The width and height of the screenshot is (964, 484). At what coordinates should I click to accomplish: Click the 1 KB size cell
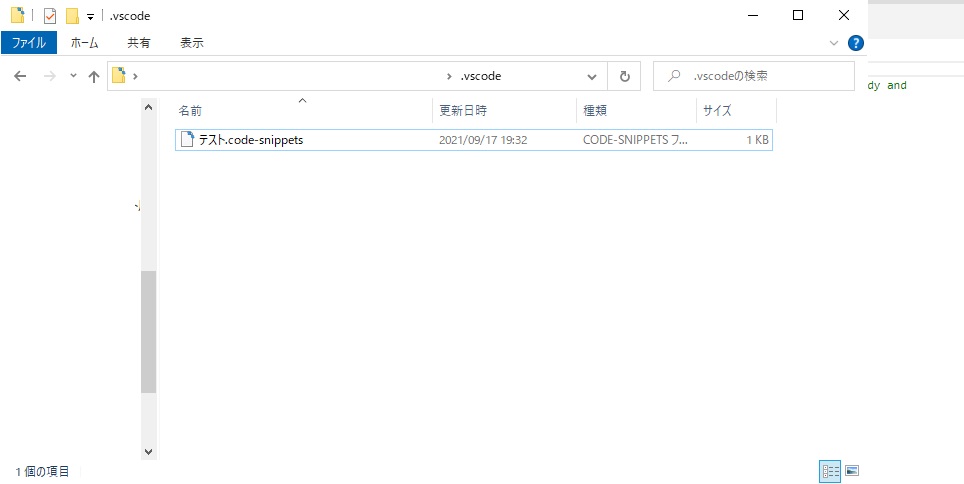pos(757,140)
